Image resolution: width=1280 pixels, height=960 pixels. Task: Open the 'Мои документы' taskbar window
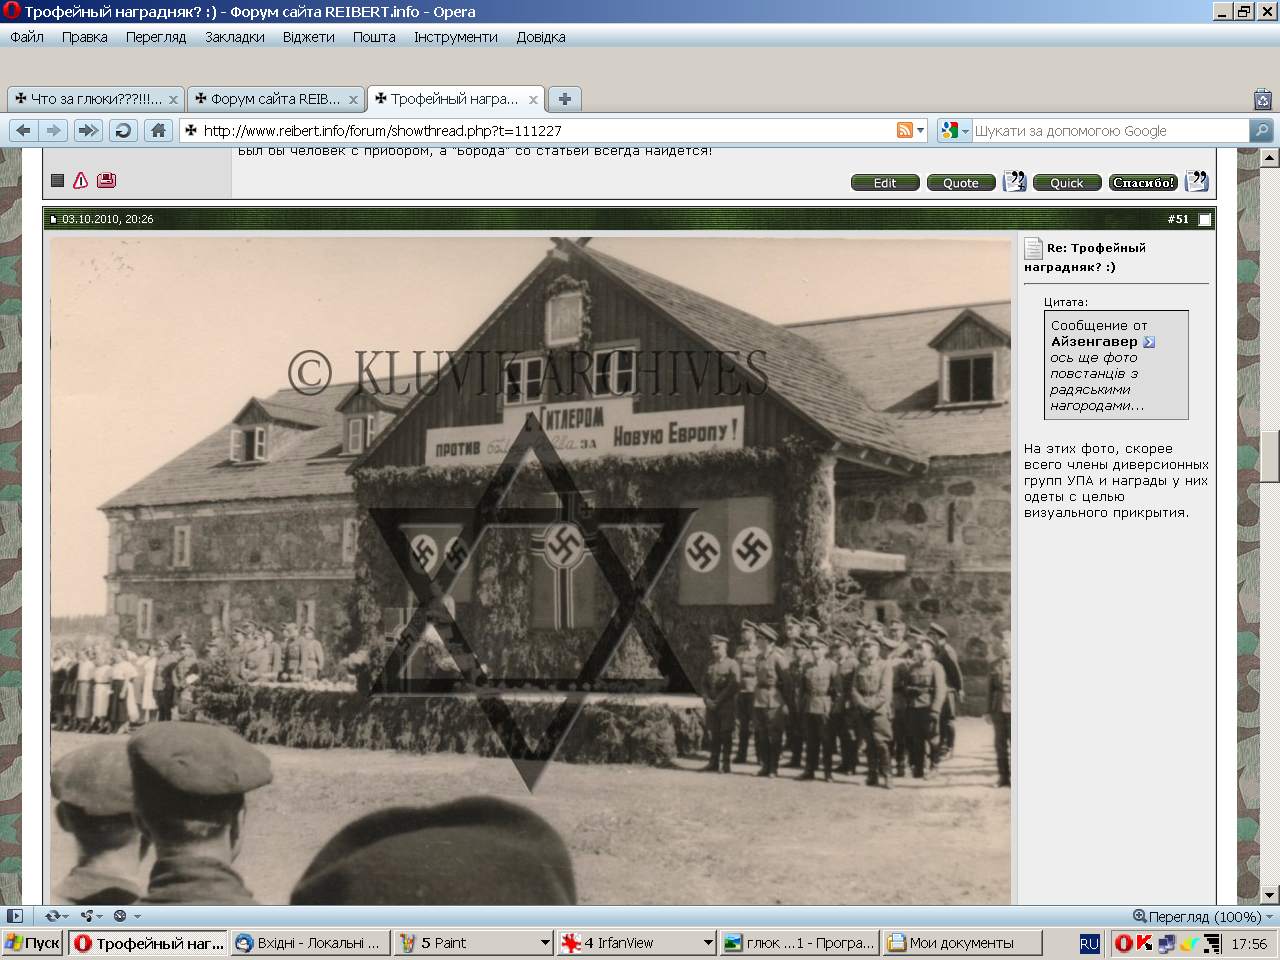962,943
